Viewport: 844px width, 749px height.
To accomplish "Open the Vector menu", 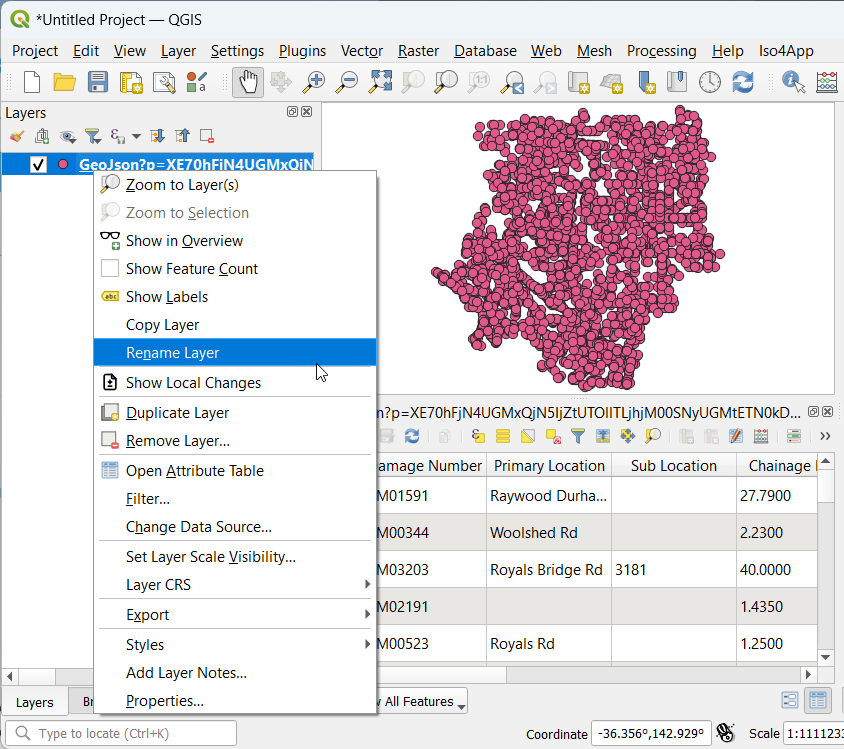I will point(361,51).
